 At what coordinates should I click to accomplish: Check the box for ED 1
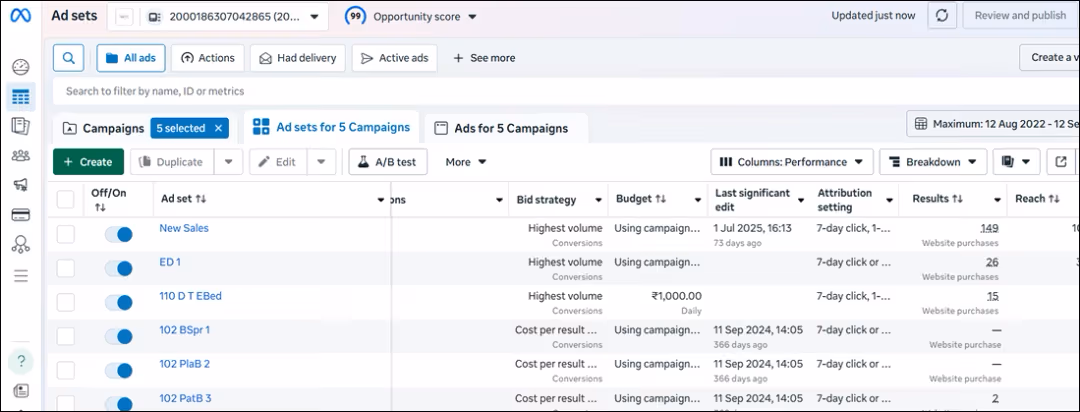tap(65, 268)
